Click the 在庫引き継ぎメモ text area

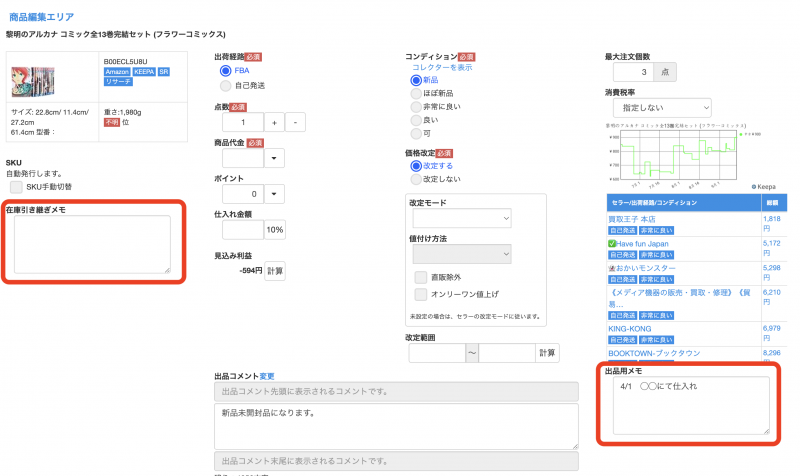coord(92,244)
